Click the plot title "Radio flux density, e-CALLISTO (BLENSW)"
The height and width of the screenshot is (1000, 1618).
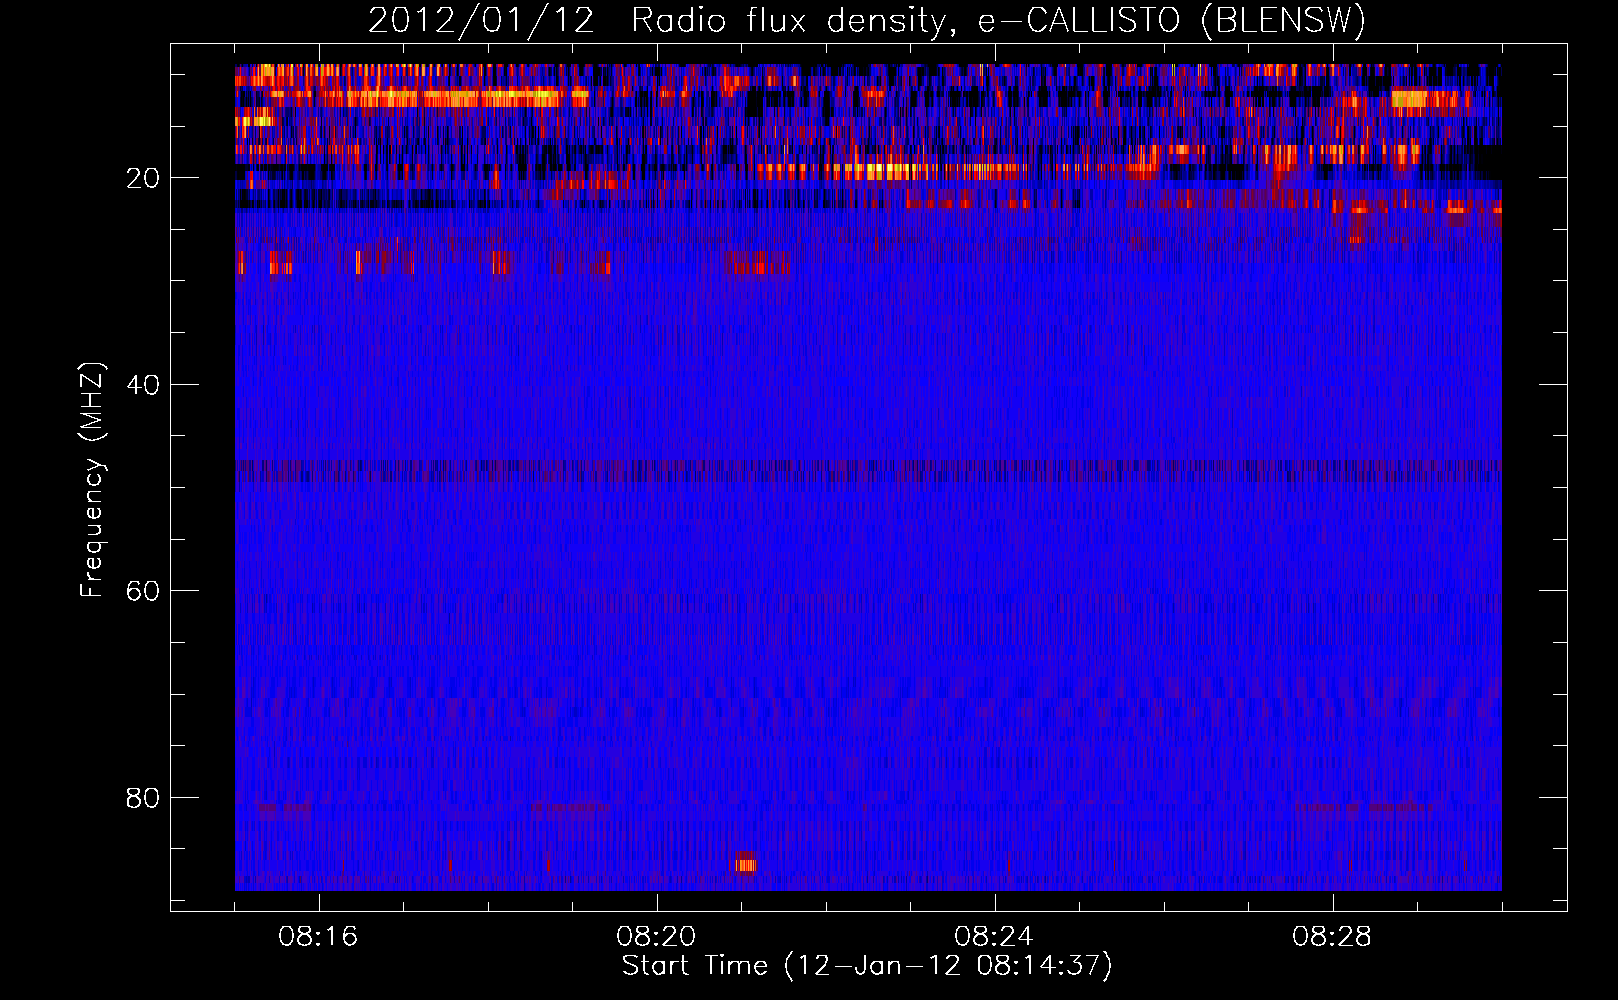tap(998, 21)
